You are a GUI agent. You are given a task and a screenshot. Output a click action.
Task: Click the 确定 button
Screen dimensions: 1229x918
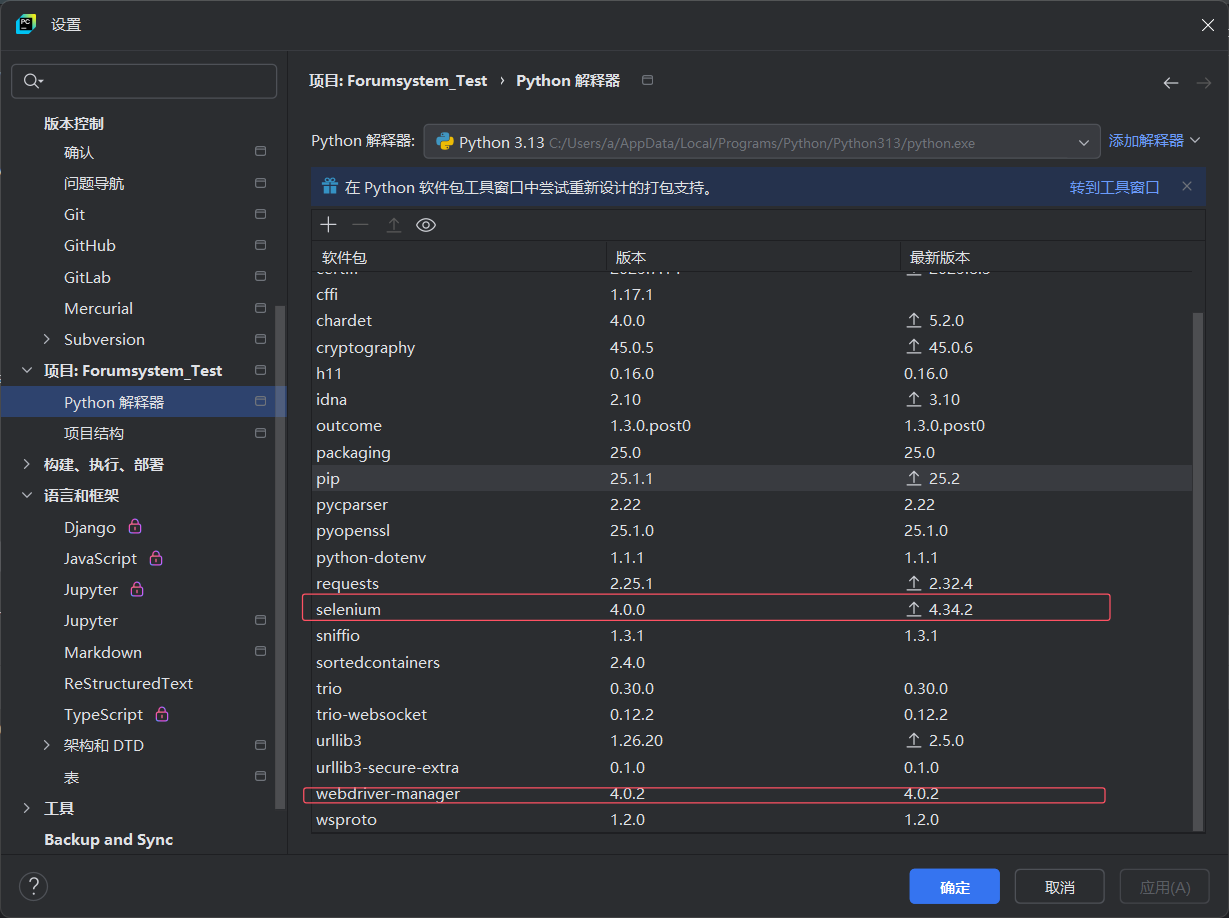point(954,887)
